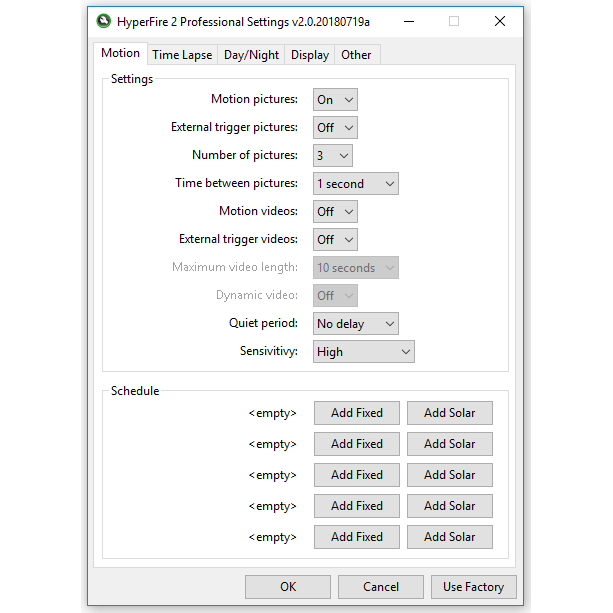Click the HyperFire app icon in title bar
The width and height of the screenshot is (613, 613).
104,21
